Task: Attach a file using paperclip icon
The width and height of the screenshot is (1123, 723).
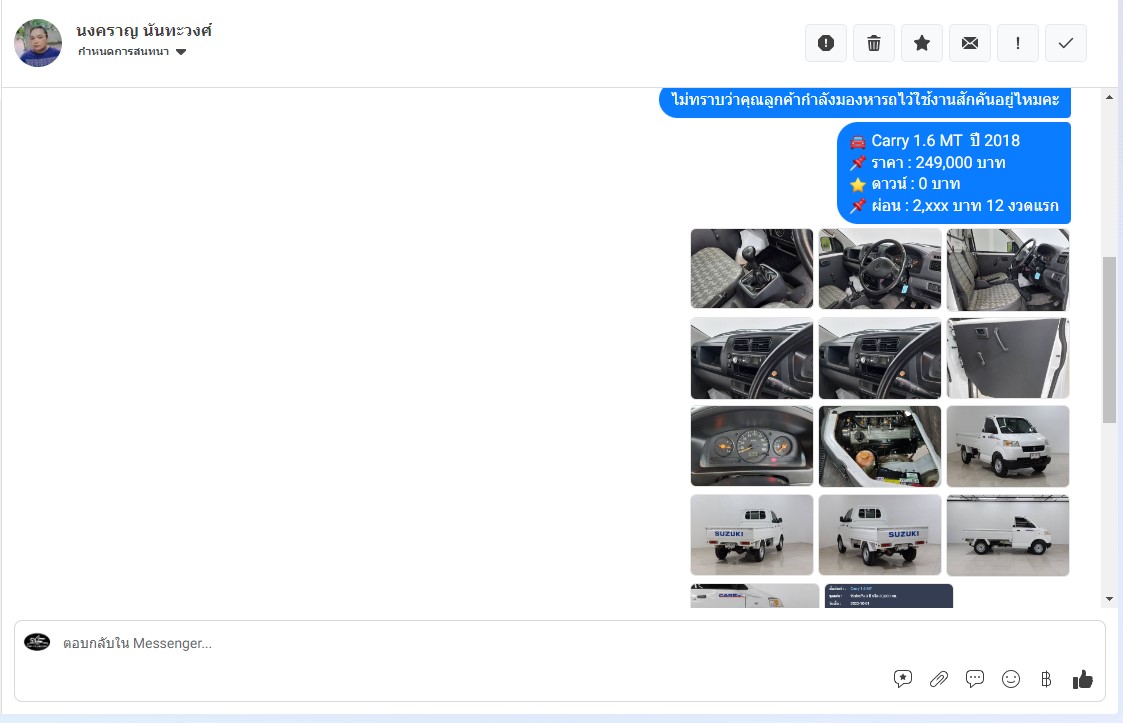Action: [939, 679]
